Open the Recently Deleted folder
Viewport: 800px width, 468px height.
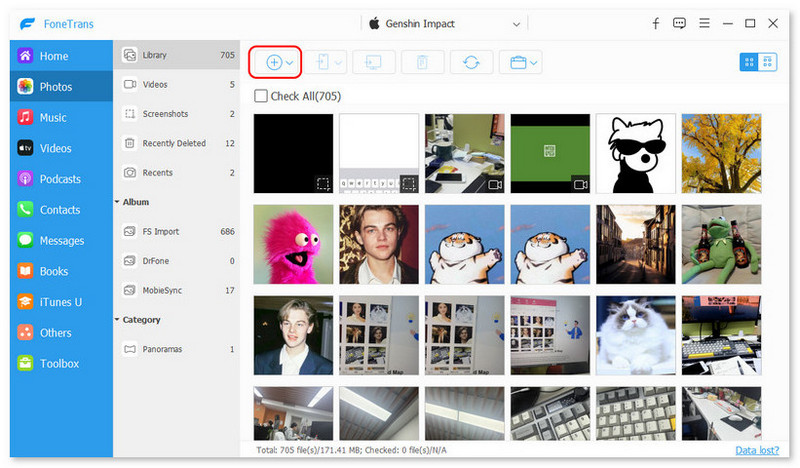click(177, 143)
